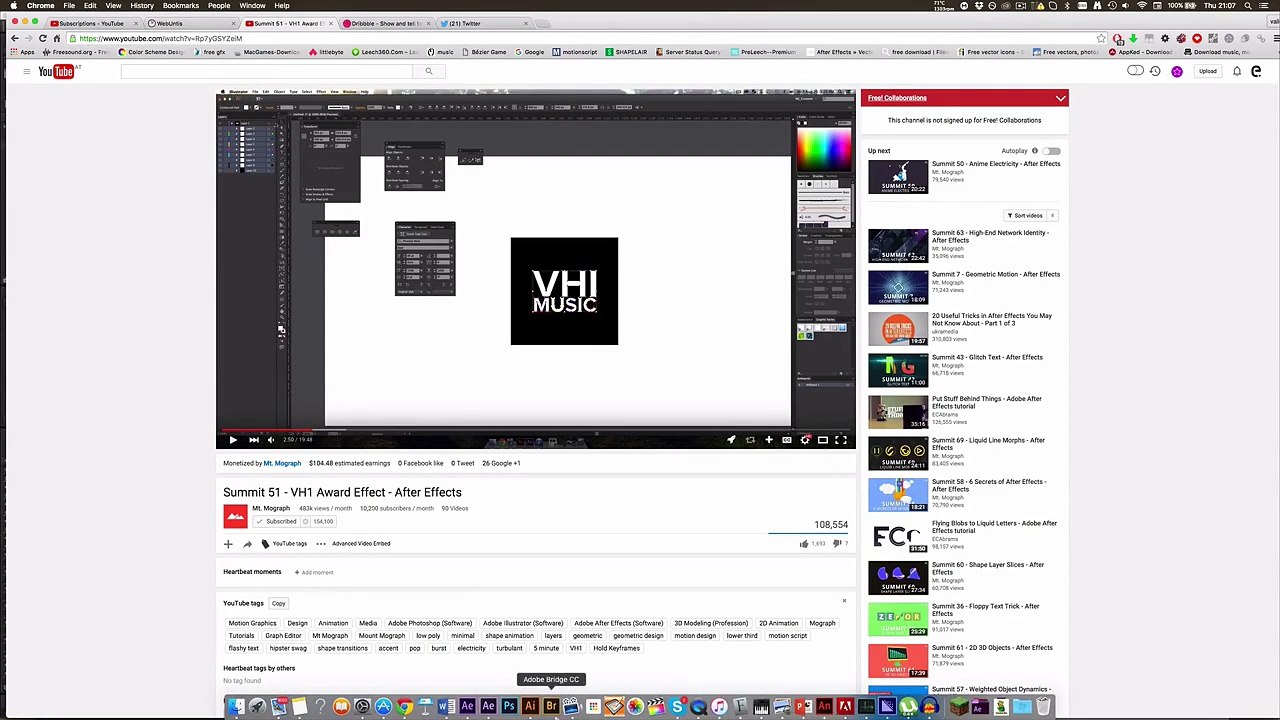Mute the video player volume
Viewport: 1280px width, 720px height.
pyautogui.click(x=271, y=440)
